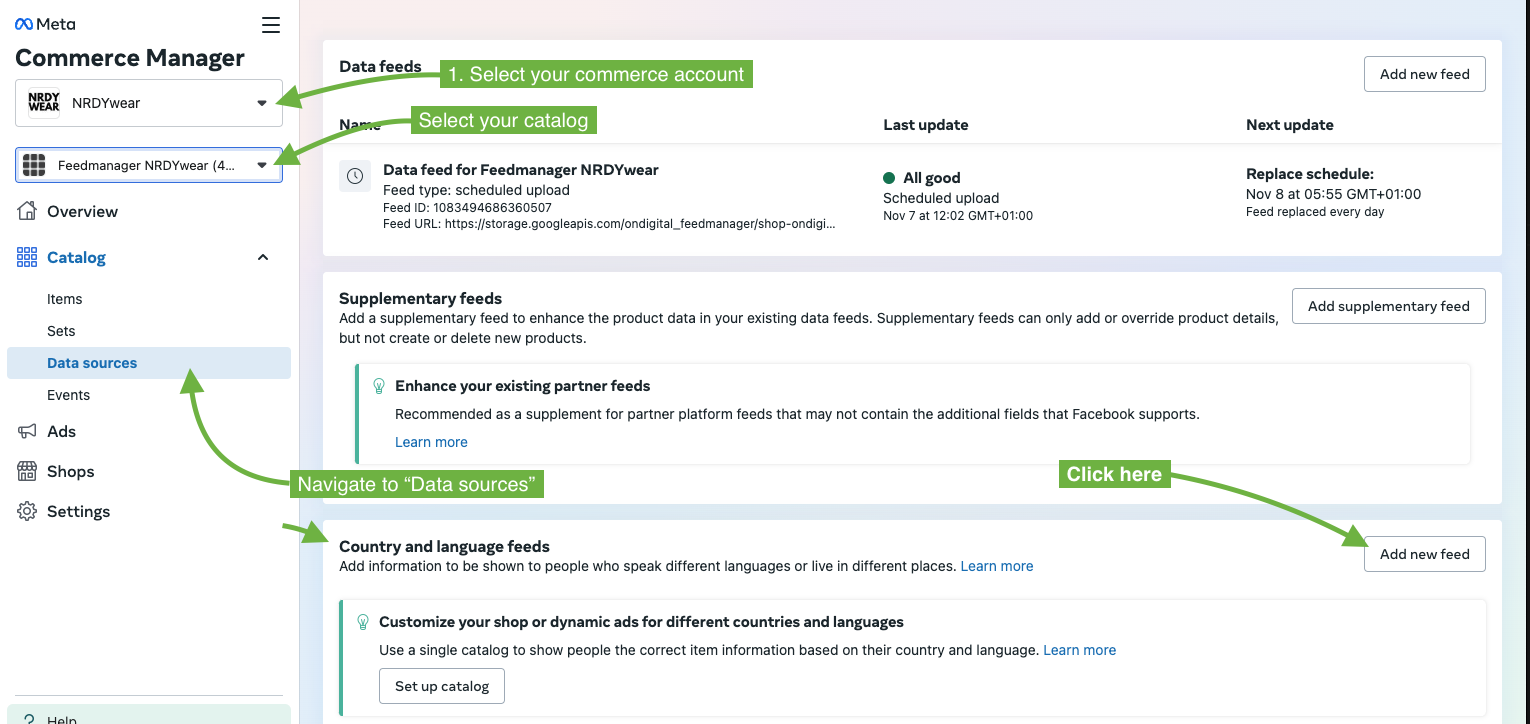Click the scheduled upload clock icon

tap(355, 176)
